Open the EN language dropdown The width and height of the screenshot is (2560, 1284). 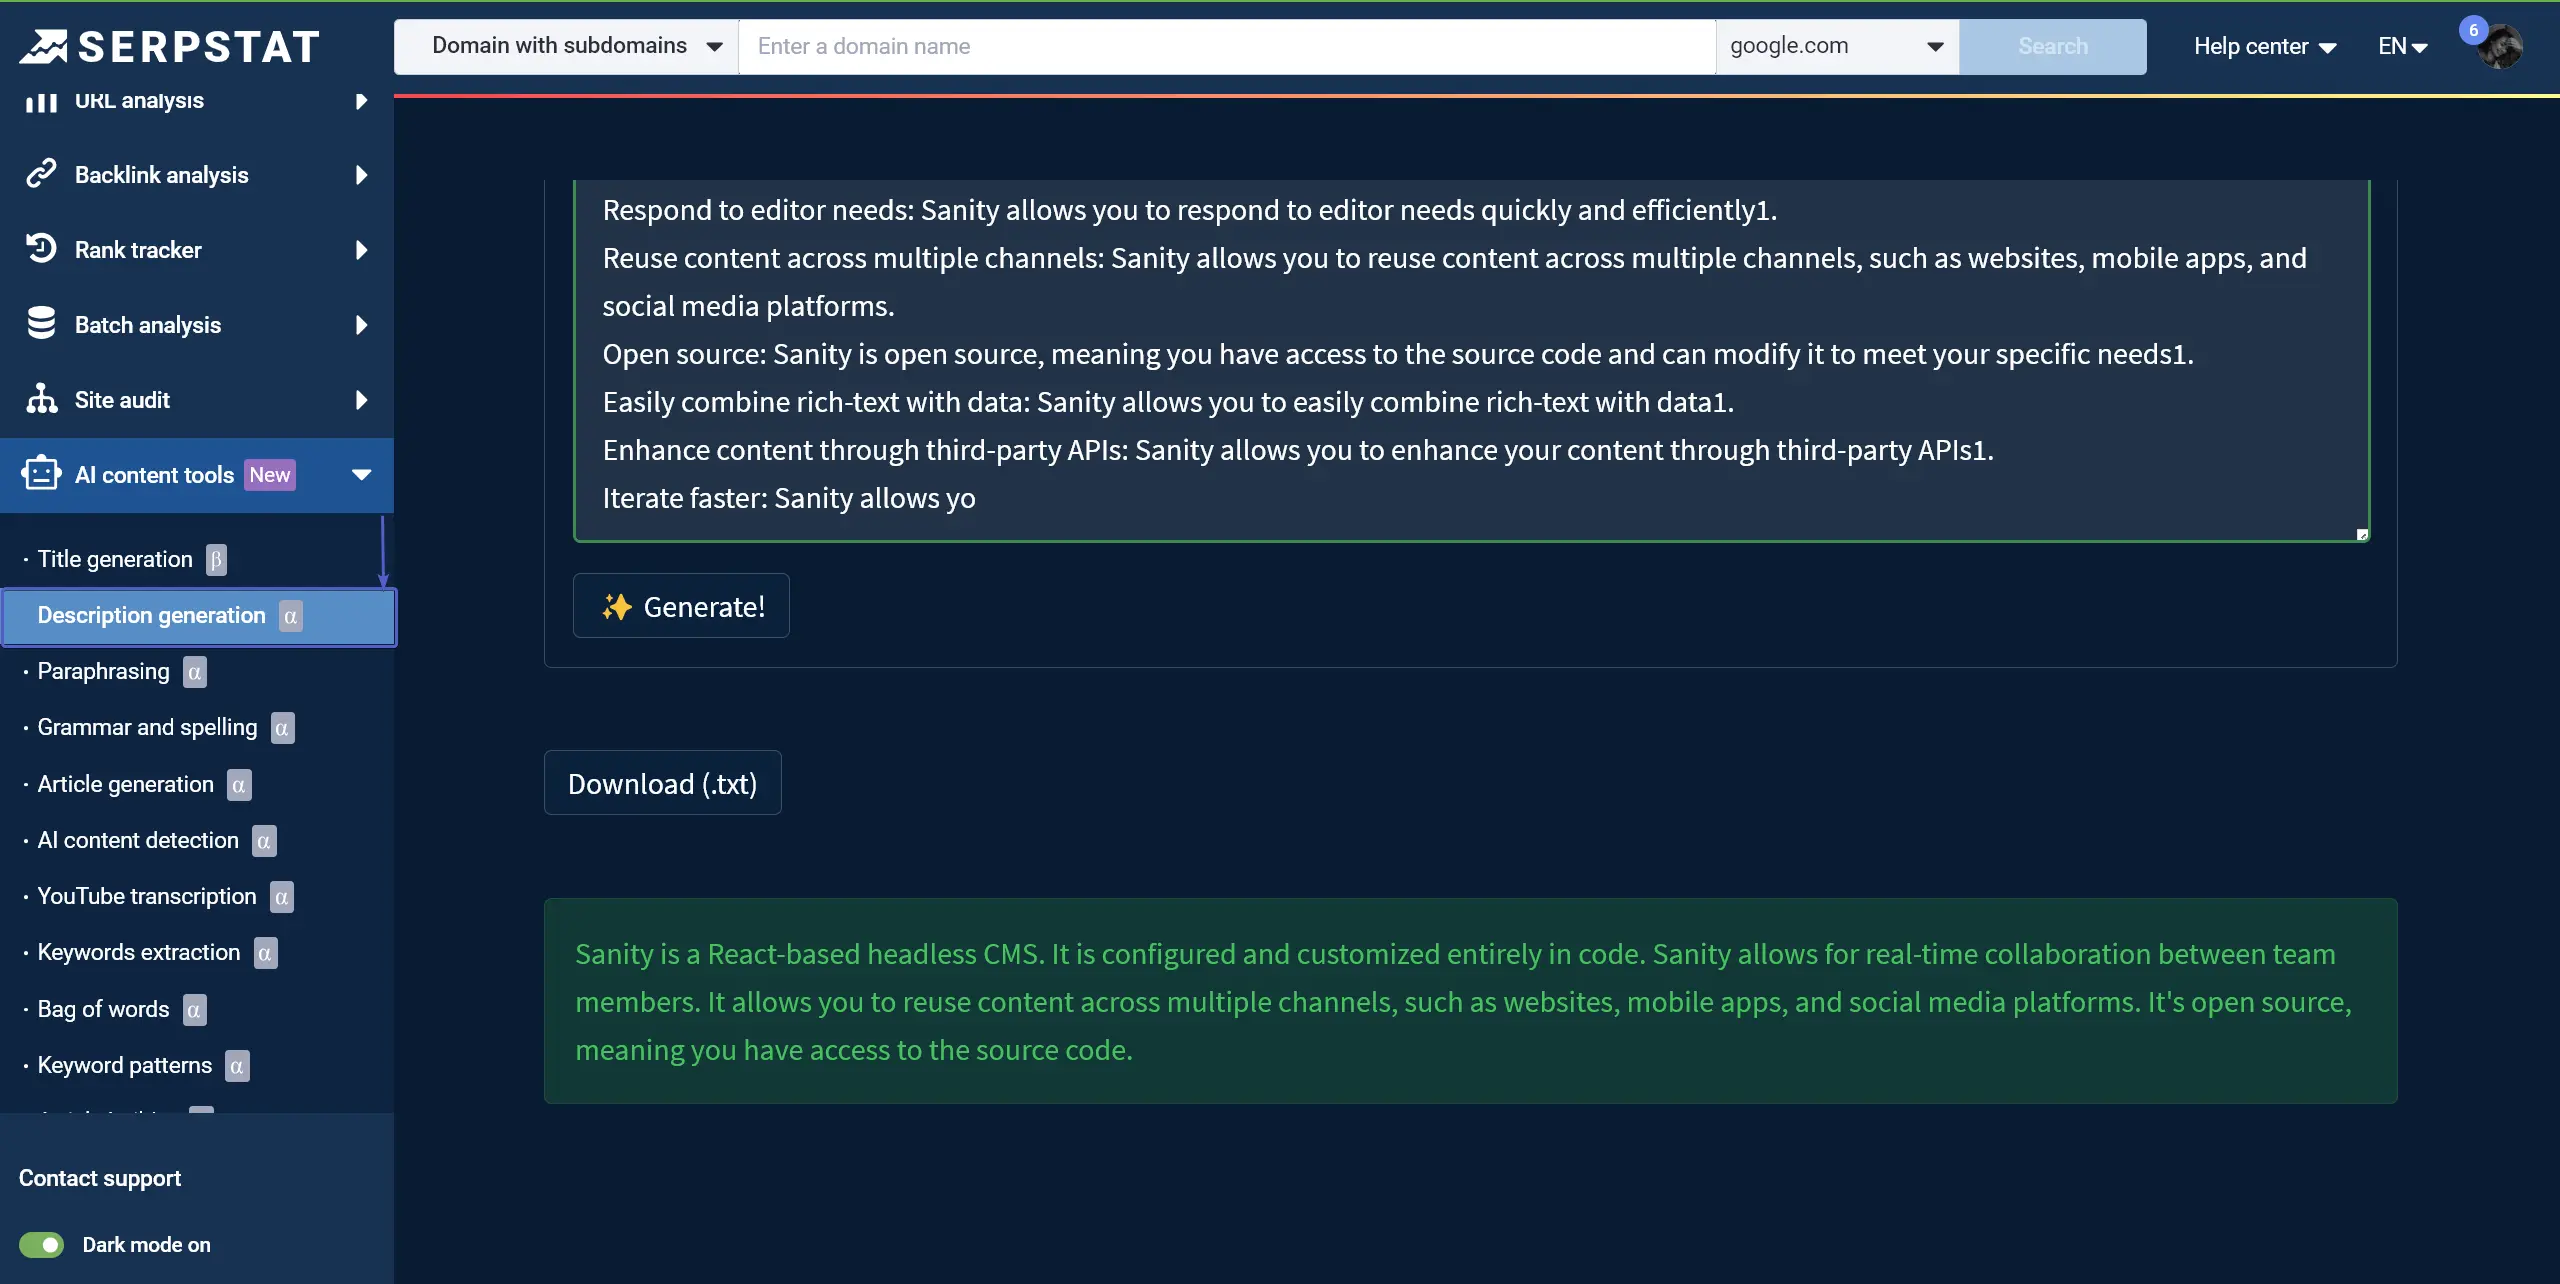point(2403,46)
